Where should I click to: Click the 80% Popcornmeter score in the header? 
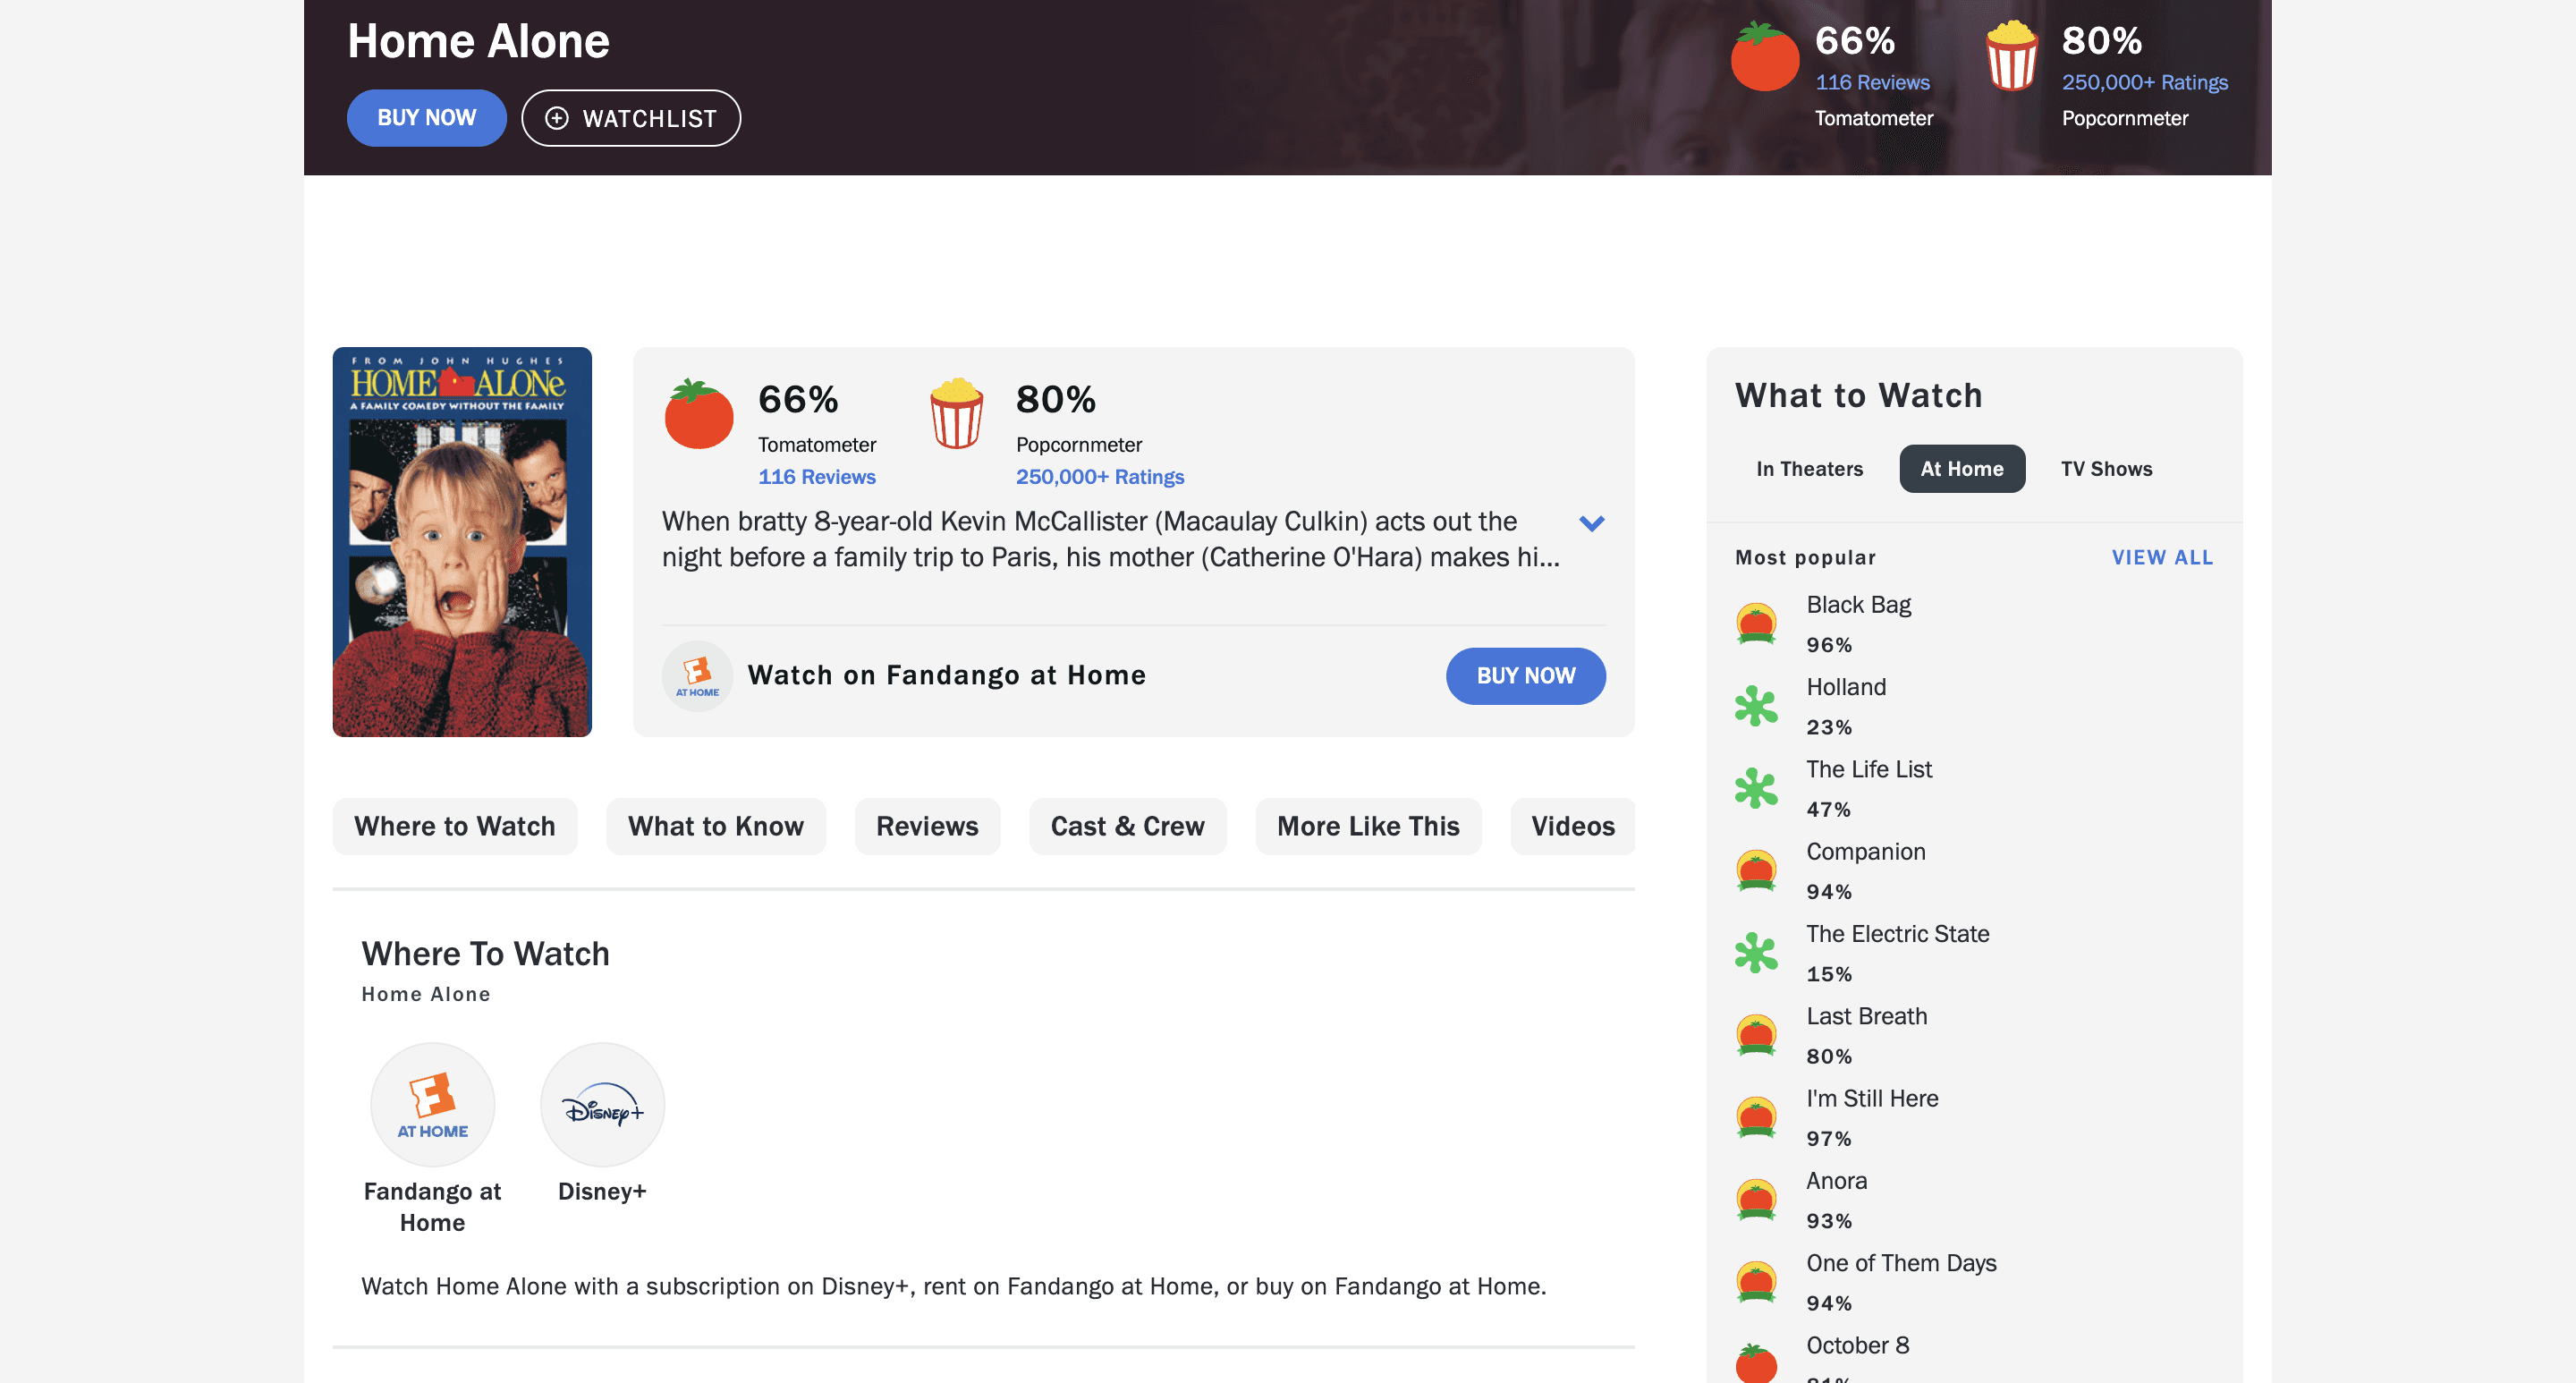point(2101,41)
